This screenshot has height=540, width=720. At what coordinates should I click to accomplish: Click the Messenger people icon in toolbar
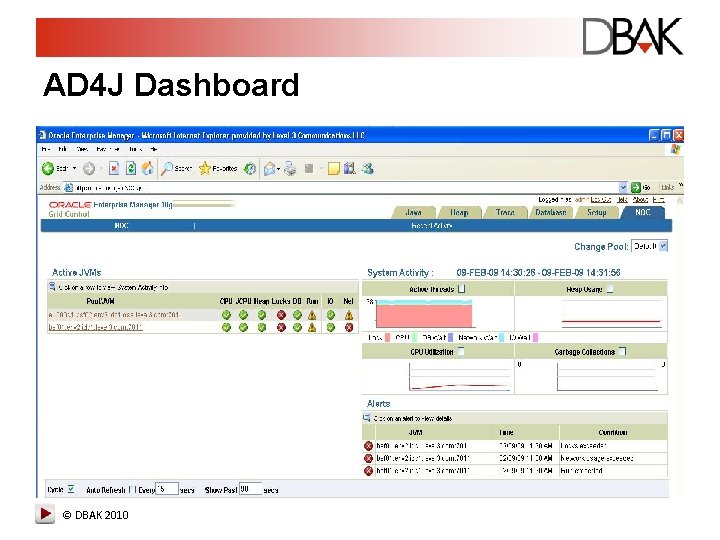pyautogui.click(x=367, y=169)
